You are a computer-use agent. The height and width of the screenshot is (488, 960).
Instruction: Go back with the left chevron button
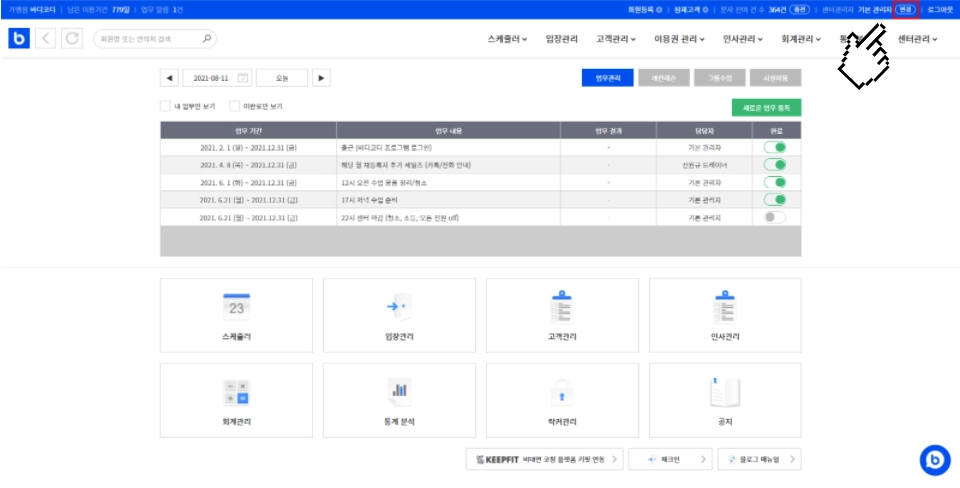[x=46, y=39]
